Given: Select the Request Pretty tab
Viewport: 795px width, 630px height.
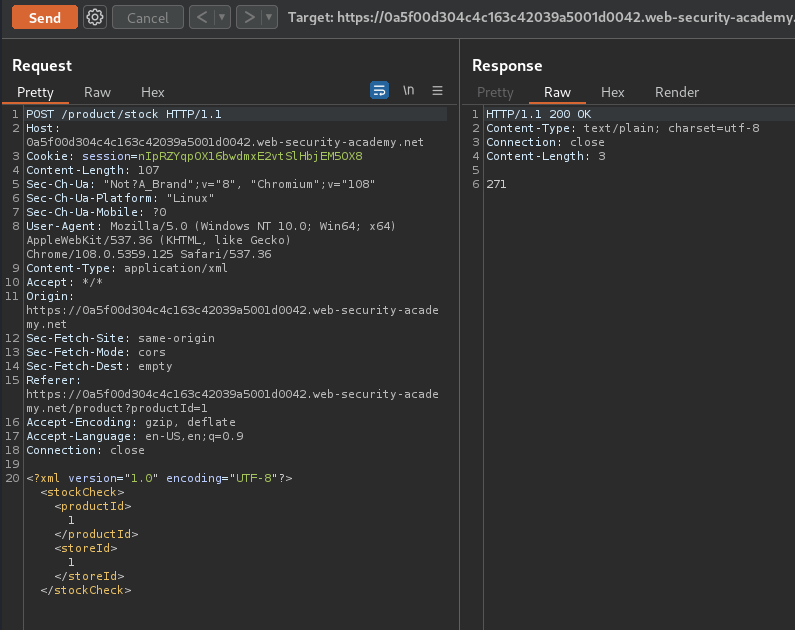Looking at the screenshot, I should [x=35, y=92].
